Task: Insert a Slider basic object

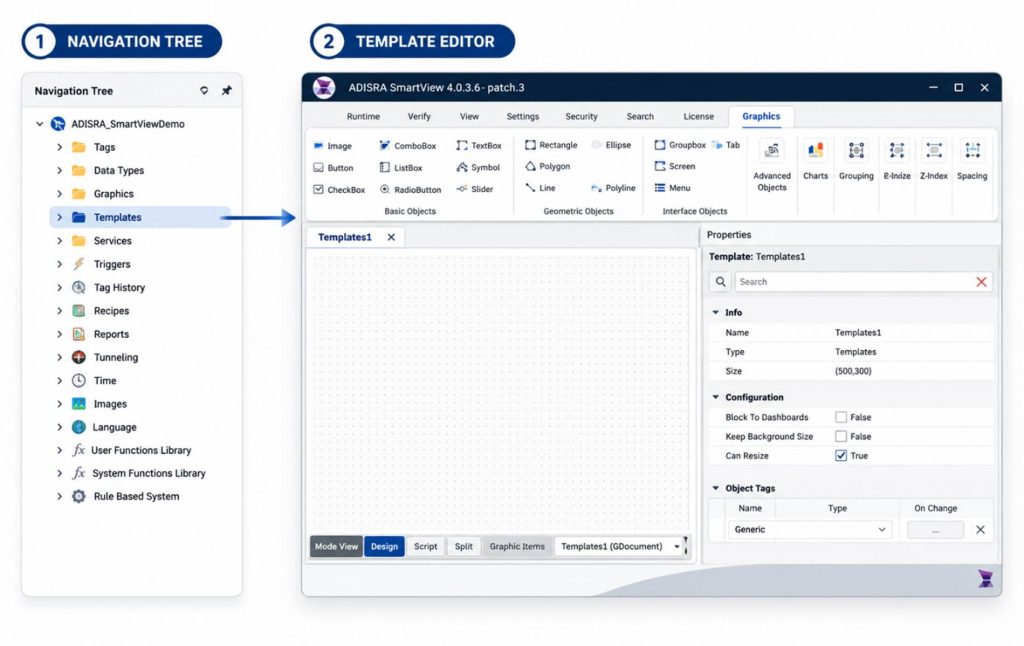Action: coord(475,189)
